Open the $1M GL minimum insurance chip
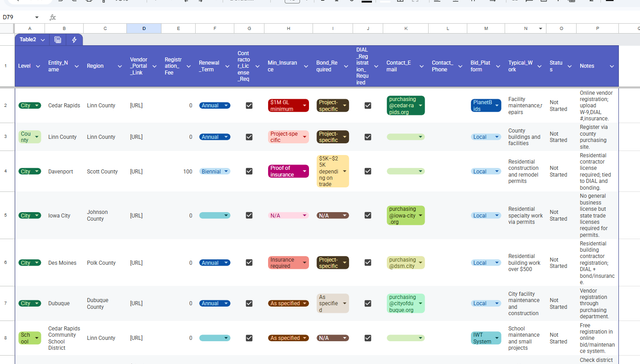 (x=288, y=105)
